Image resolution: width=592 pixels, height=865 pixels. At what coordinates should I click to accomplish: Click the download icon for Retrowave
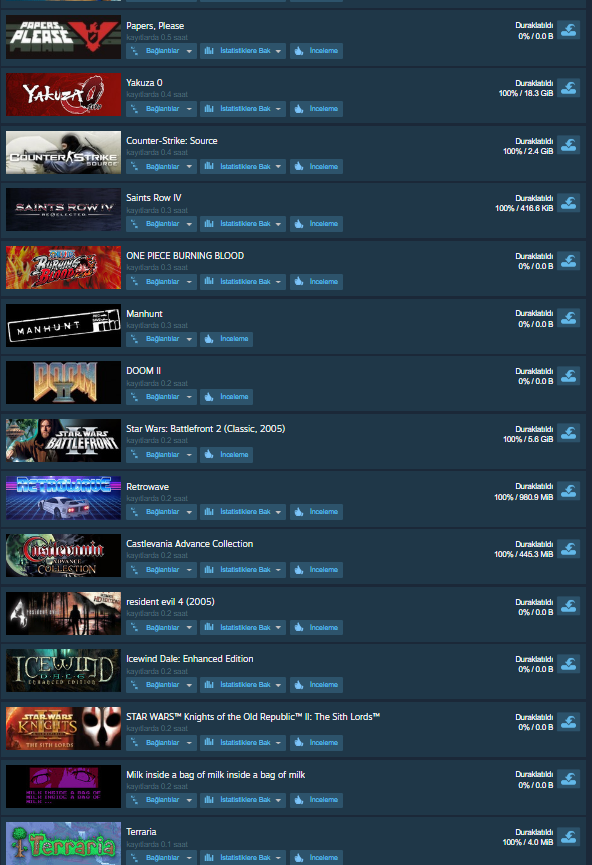click(x=568, y=491)
